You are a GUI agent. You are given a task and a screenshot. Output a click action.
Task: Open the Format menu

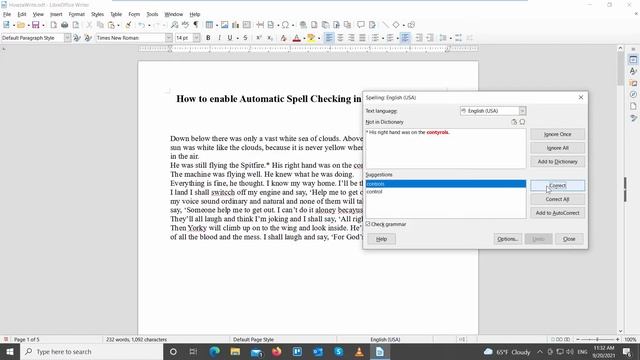pyautogui.click(x=76, y=14)
